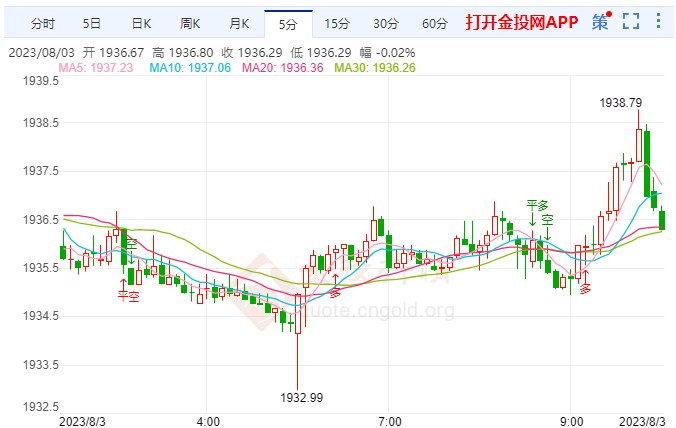
Task: Click the 1937.5 price axis label
Action: (x=41, y=171)
